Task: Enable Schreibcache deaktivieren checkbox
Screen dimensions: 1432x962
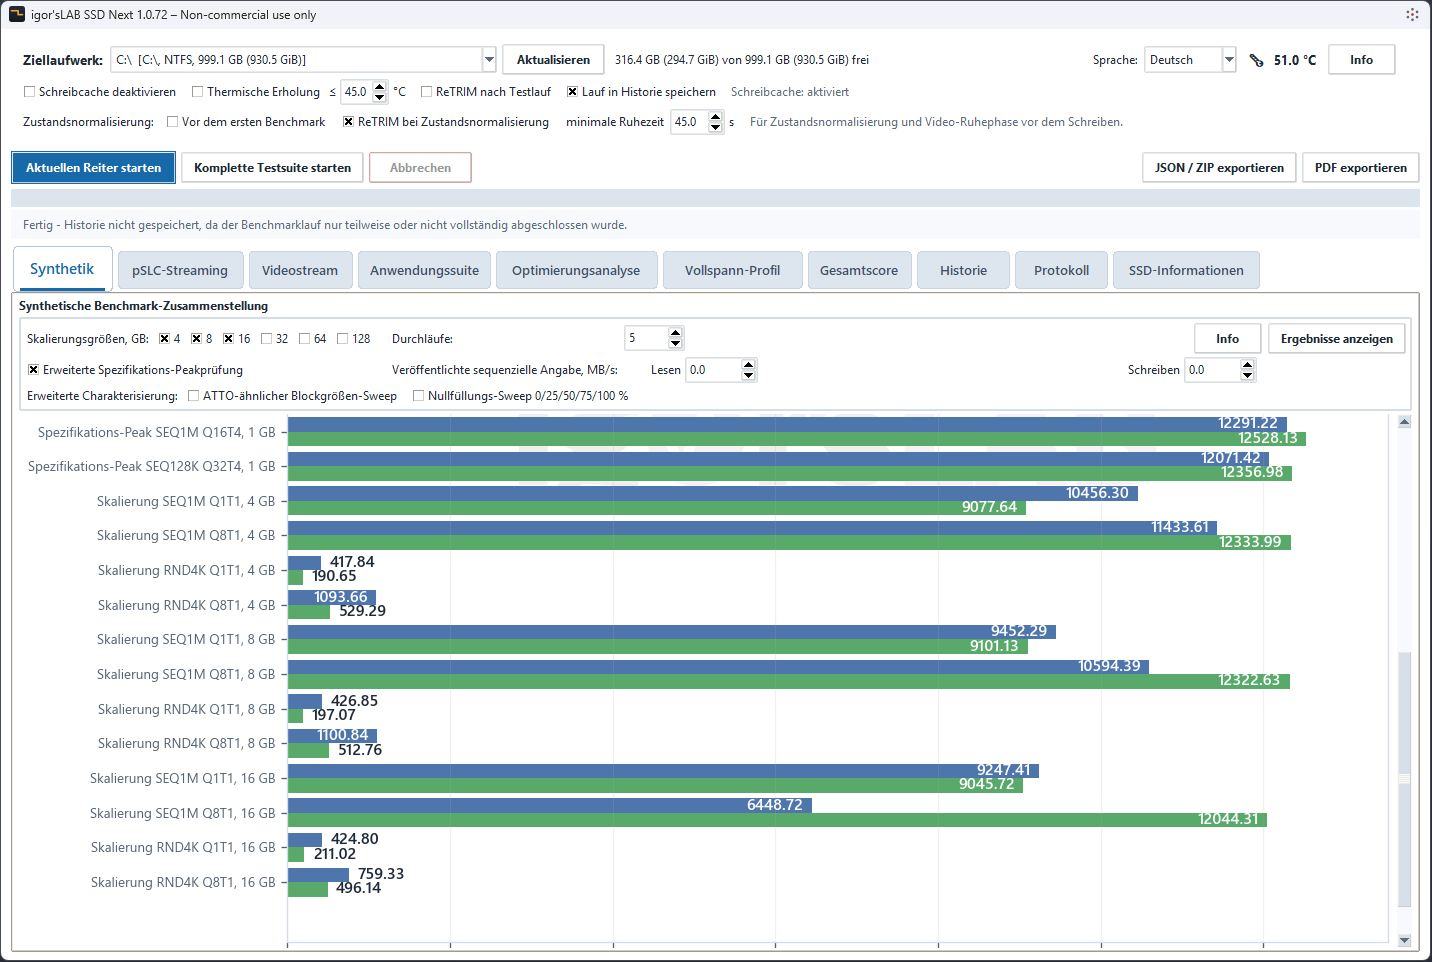Action: 30,92
